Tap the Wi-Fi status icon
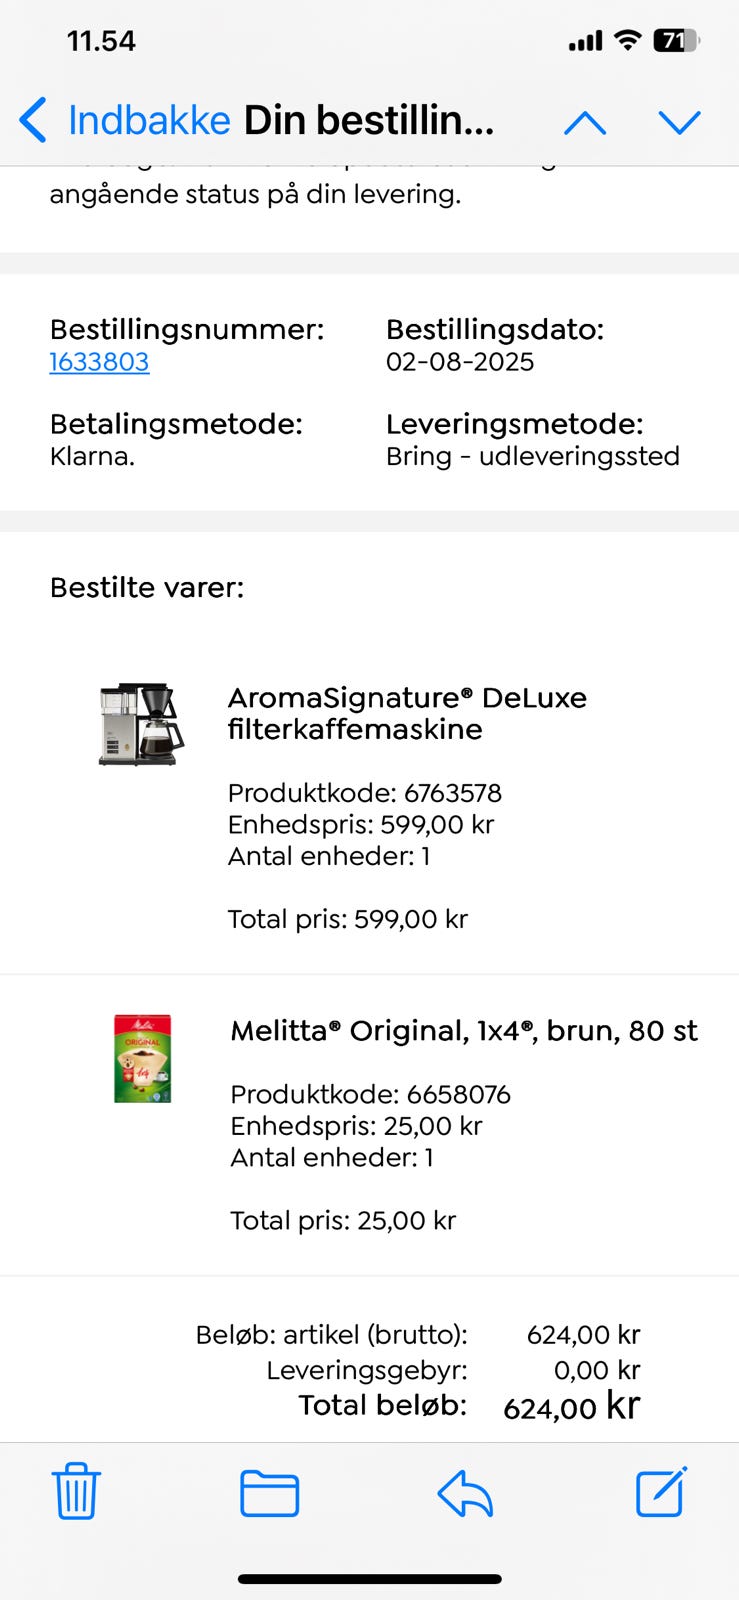Image resolution: width=739 pixels, height=1600 pixels. 627,40
